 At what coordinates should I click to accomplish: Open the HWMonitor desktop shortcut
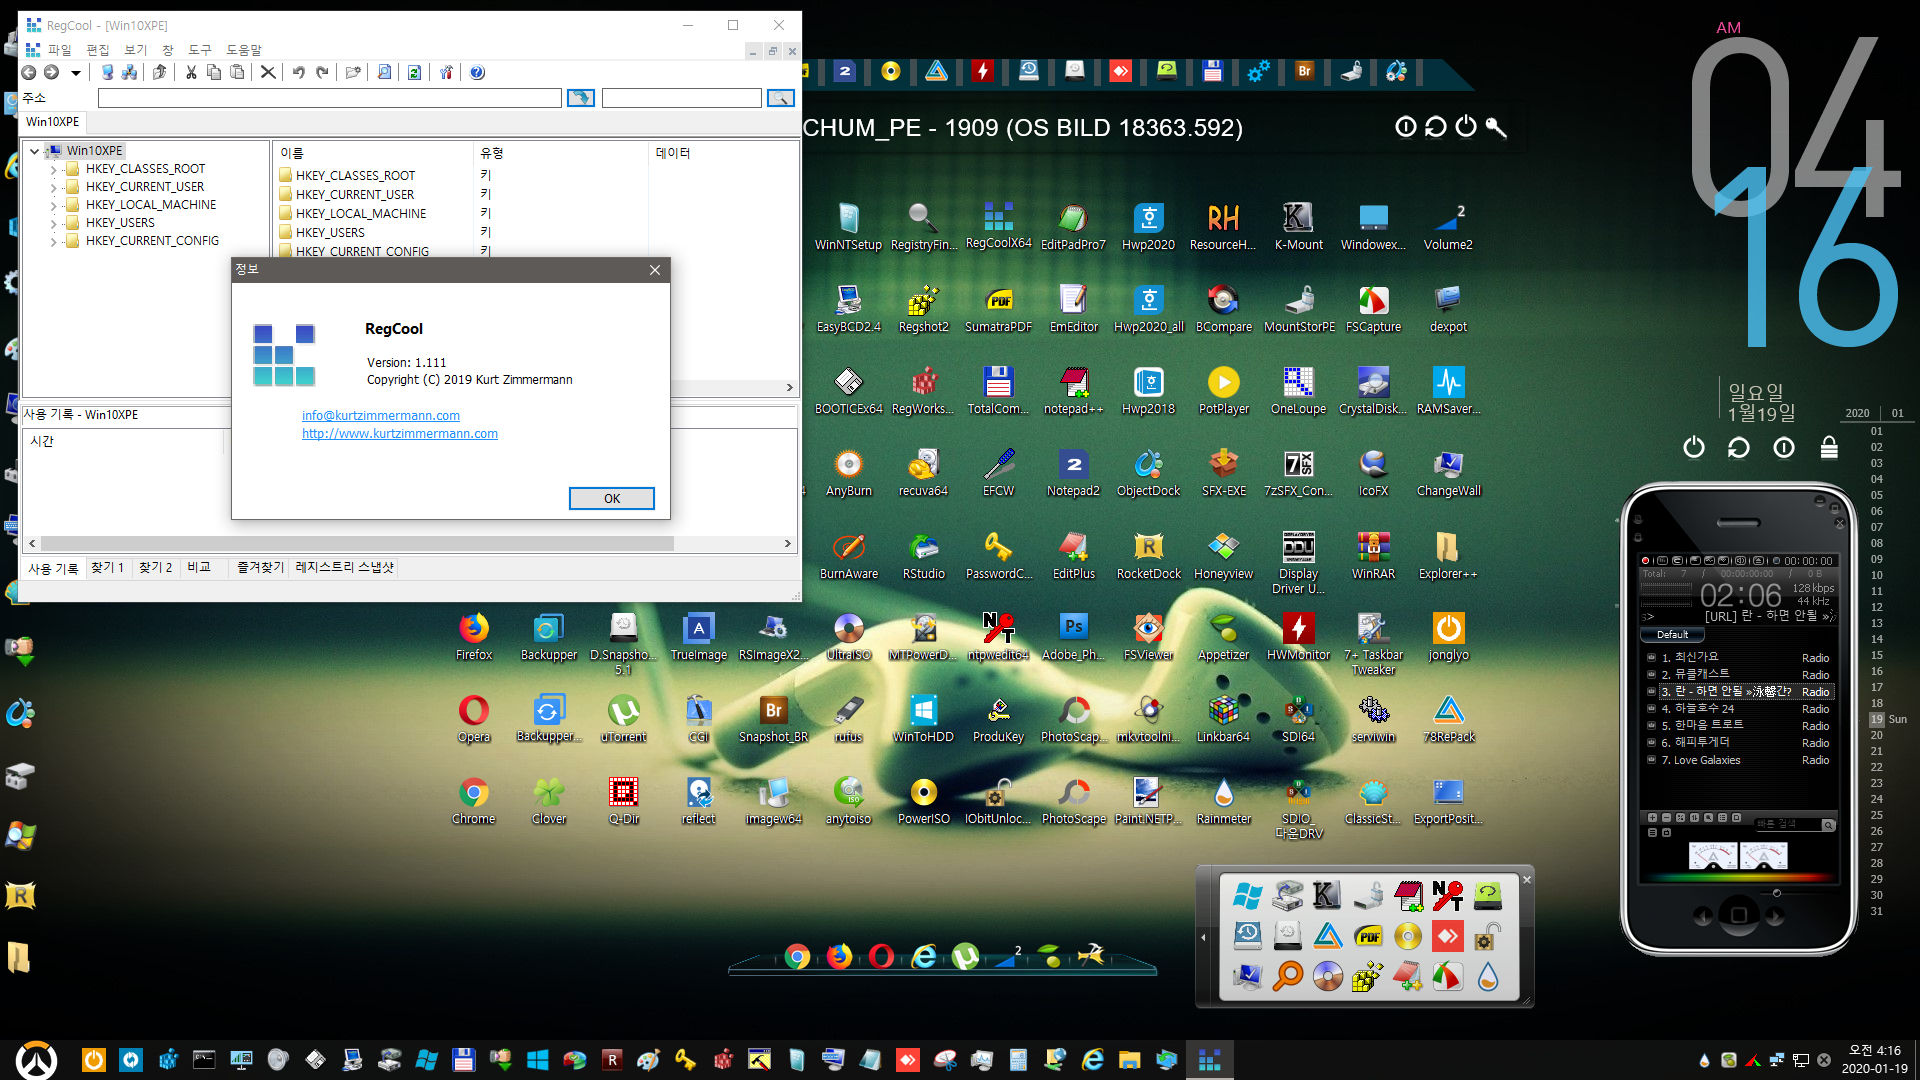pos(1298,636)
